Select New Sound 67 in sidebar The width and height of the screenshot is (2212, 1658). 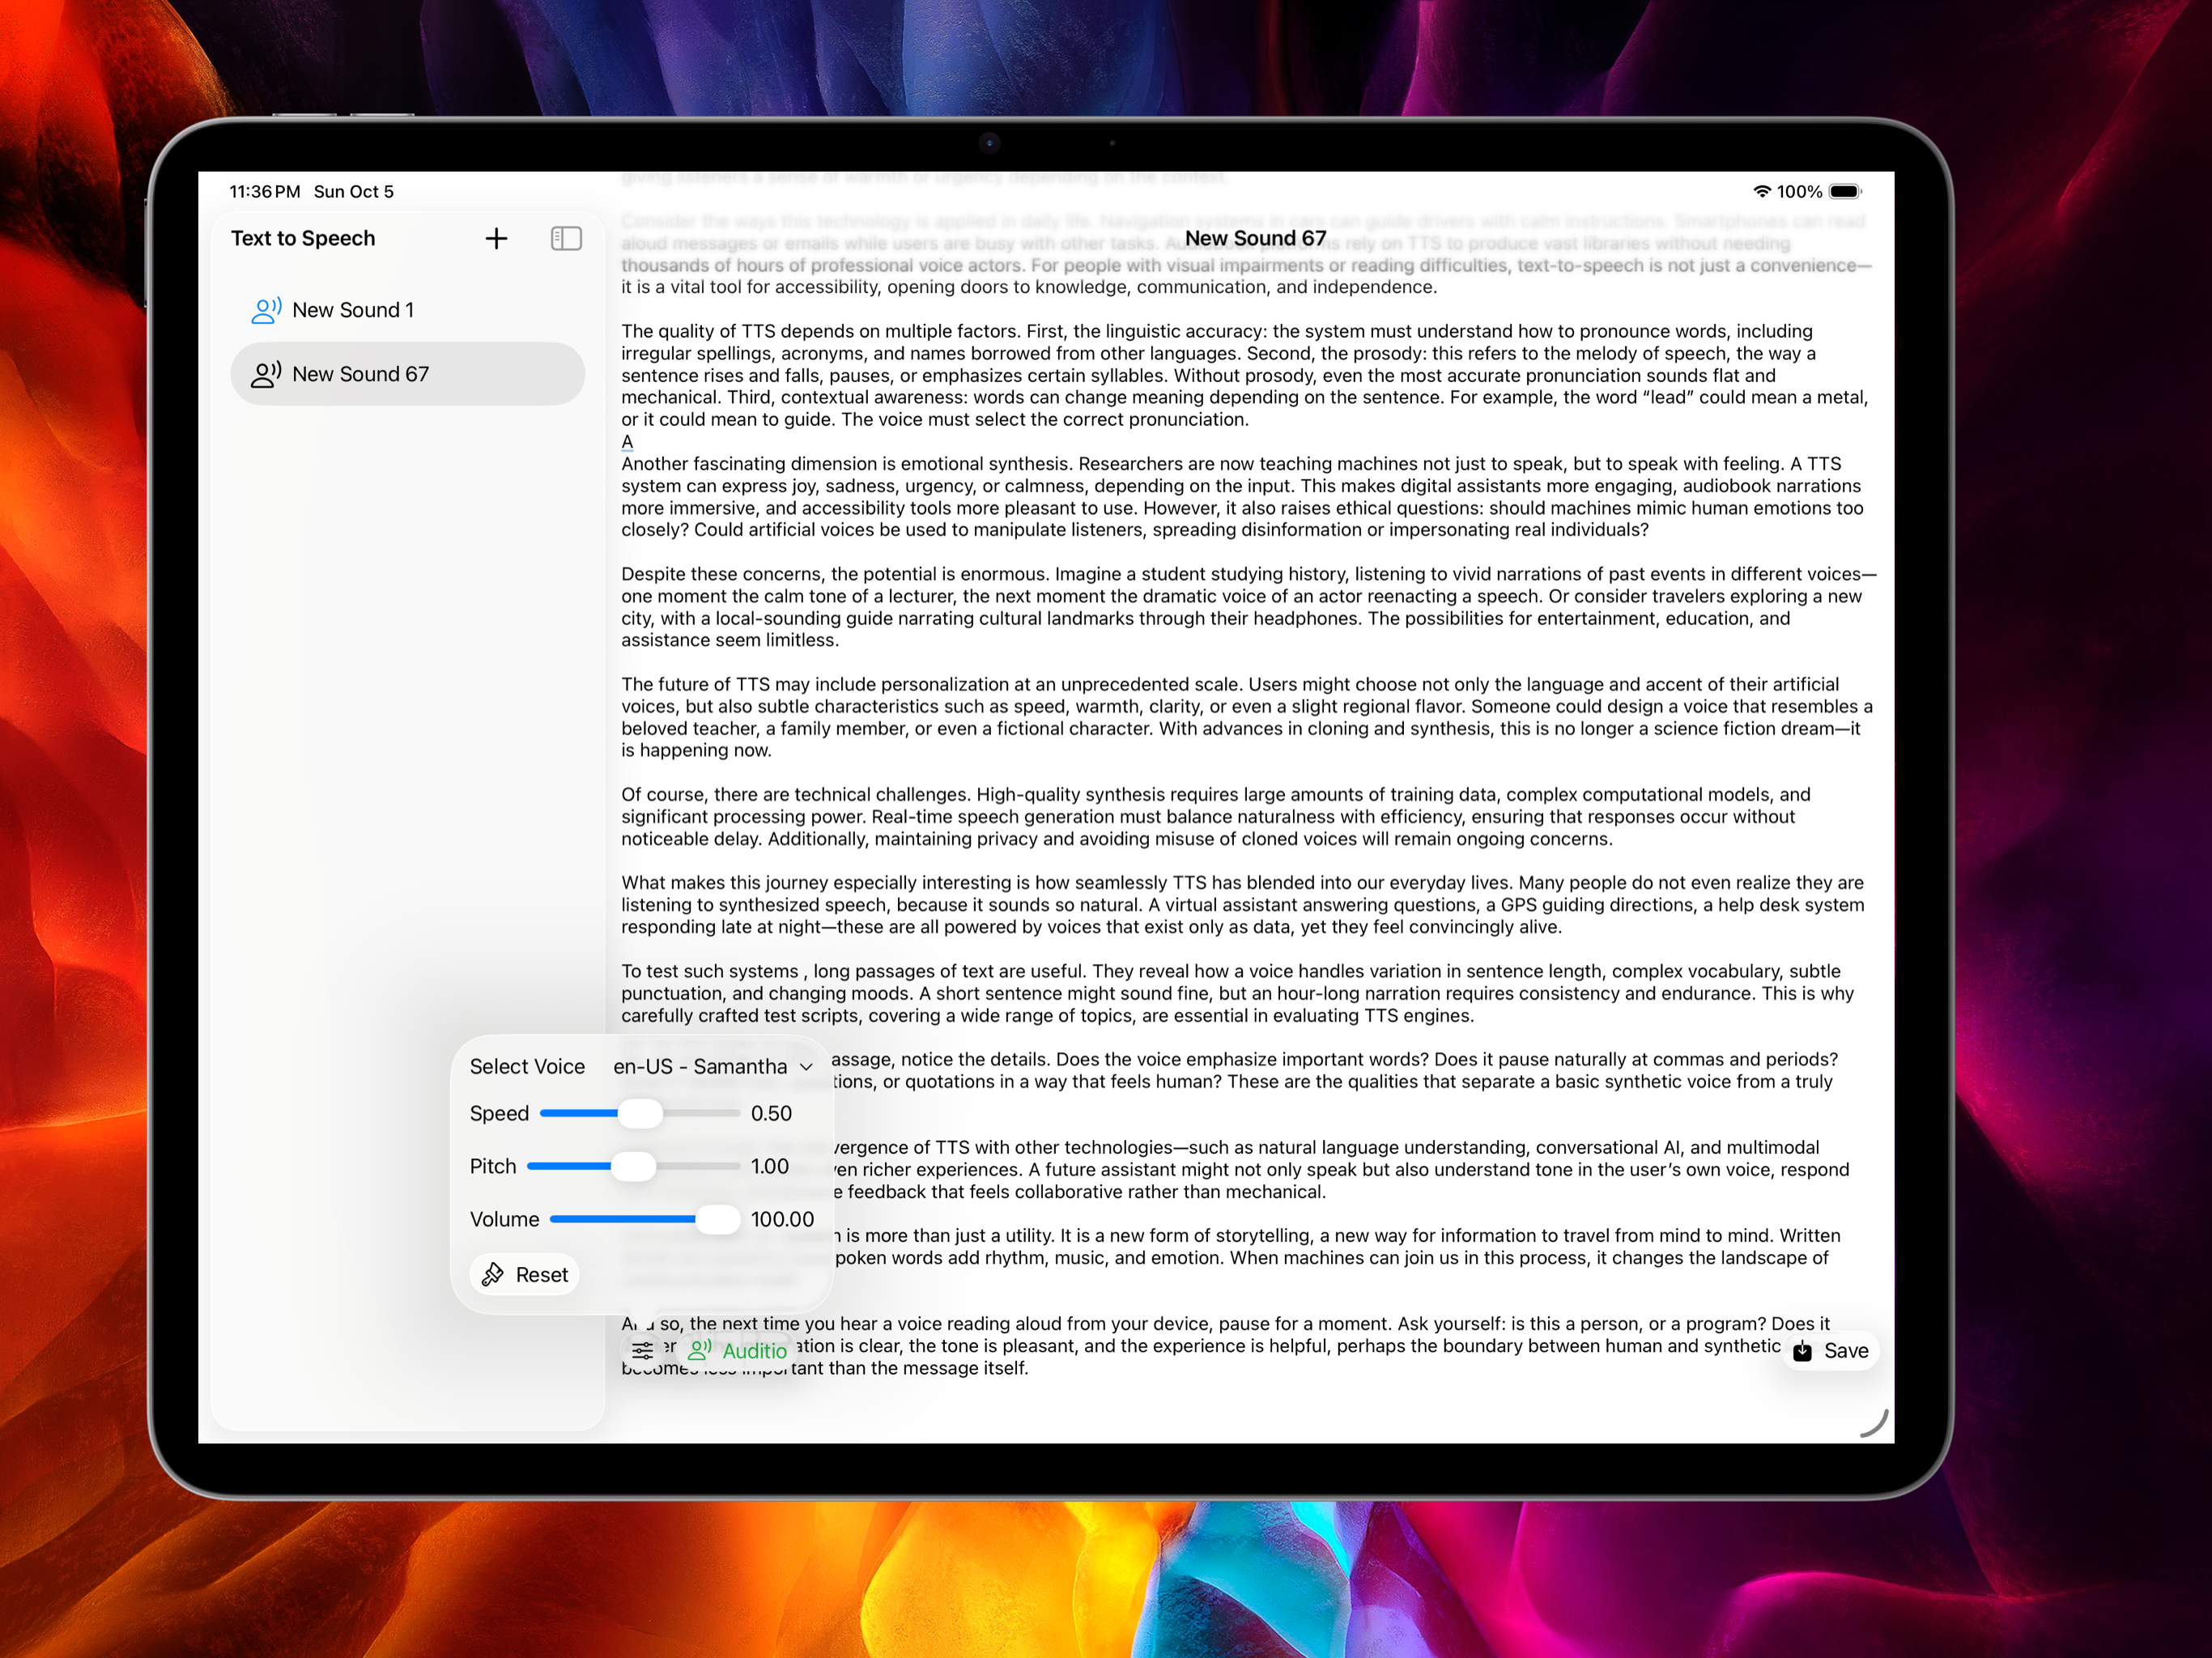click(x=360, y=374)
